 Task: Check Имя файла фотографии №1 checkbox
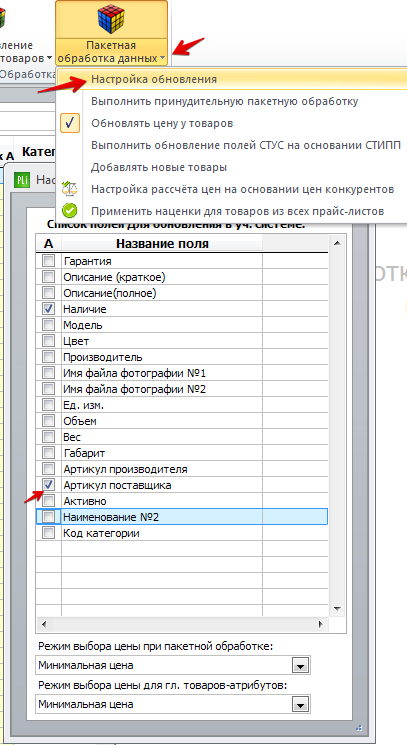(48, 373)
